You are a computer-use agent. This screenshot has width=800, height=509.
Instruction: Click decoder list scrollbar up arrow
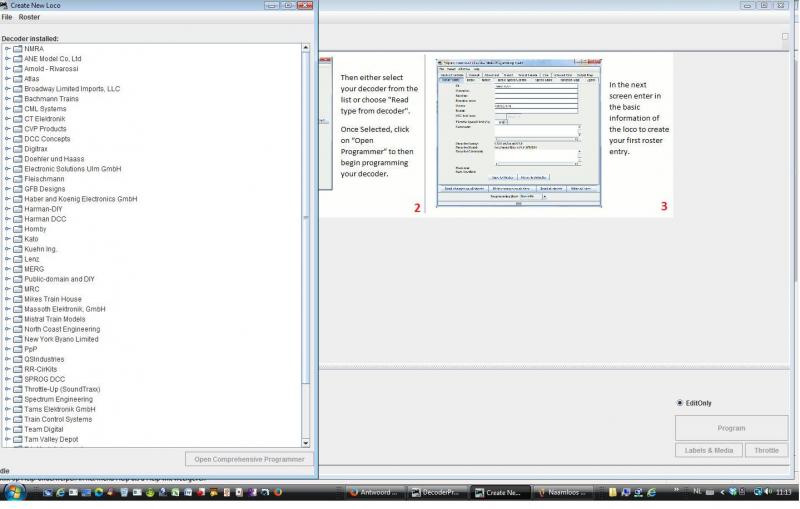[306, 48]
